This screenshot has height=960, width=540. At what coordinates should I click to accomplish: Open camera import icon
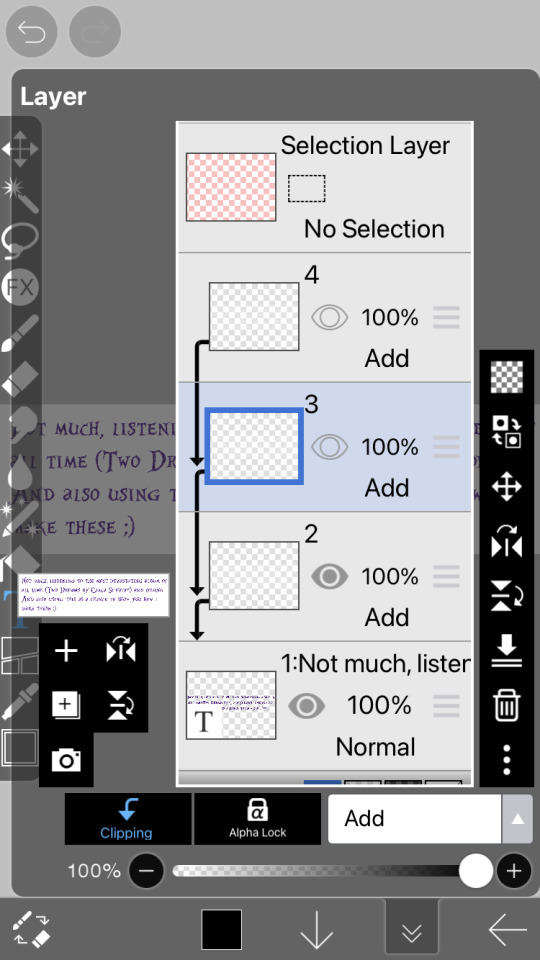(66, 760)
